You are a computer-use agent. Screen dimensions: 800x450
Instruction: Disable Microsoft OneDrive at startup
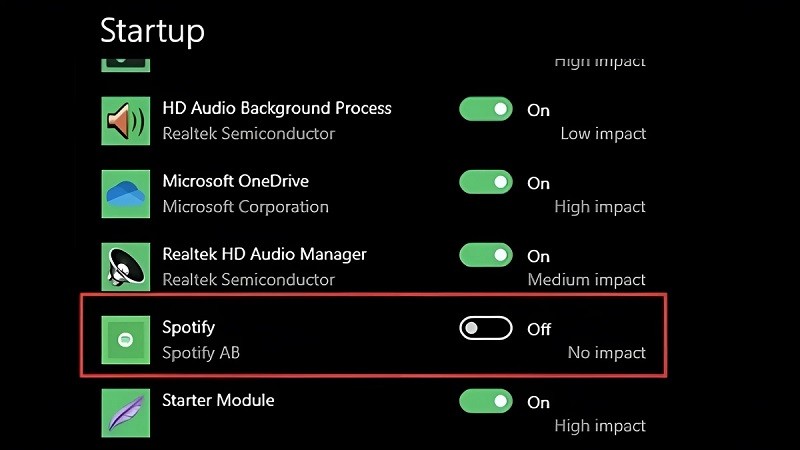[x=486, y=182]
